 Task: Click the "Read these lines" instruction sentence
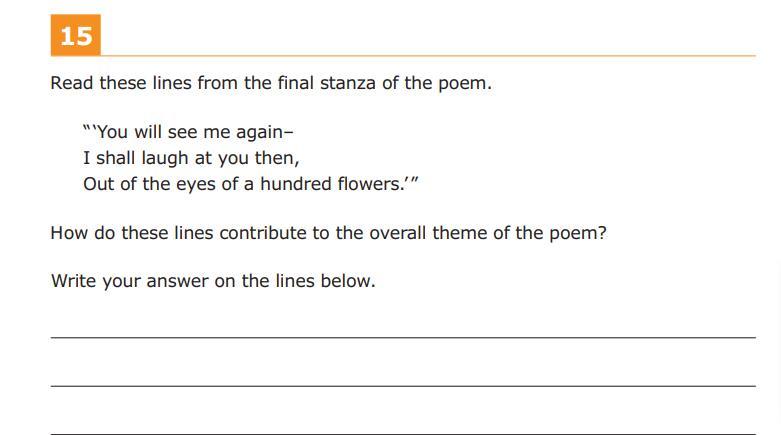(x=271, y=83)
